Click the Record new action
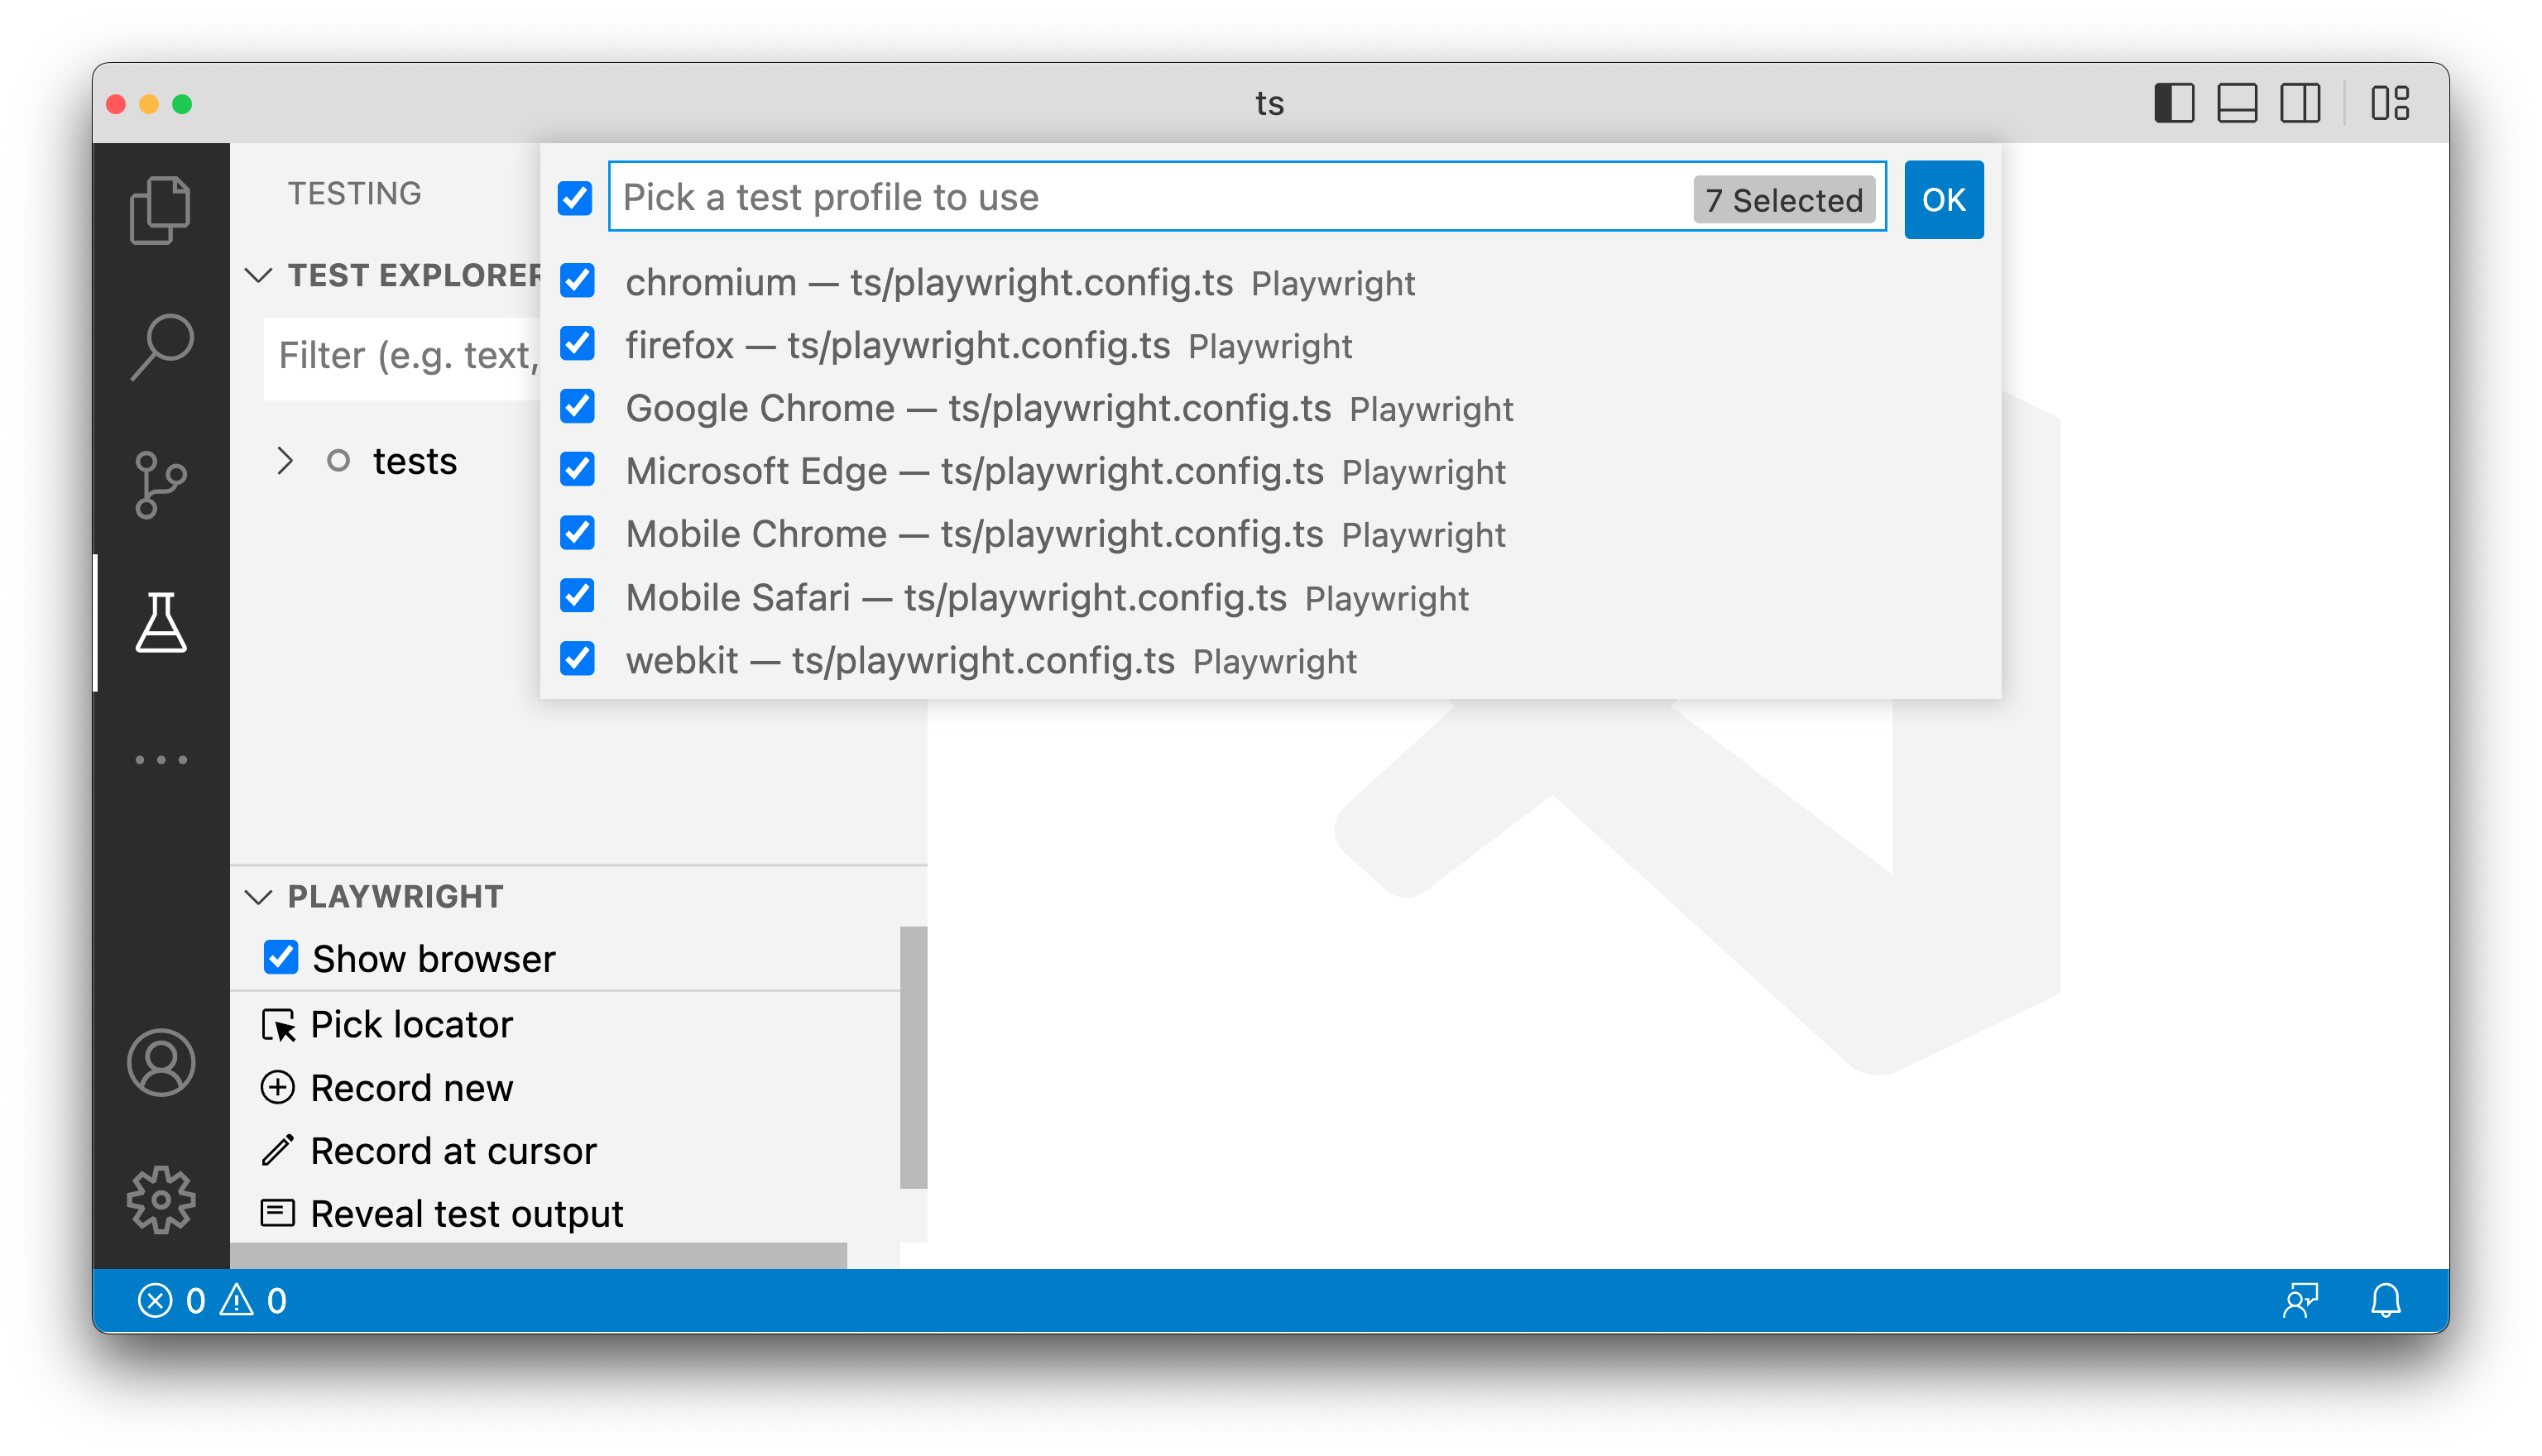This screenshot has width=2542, height=1456. (x=411, y=1087)
